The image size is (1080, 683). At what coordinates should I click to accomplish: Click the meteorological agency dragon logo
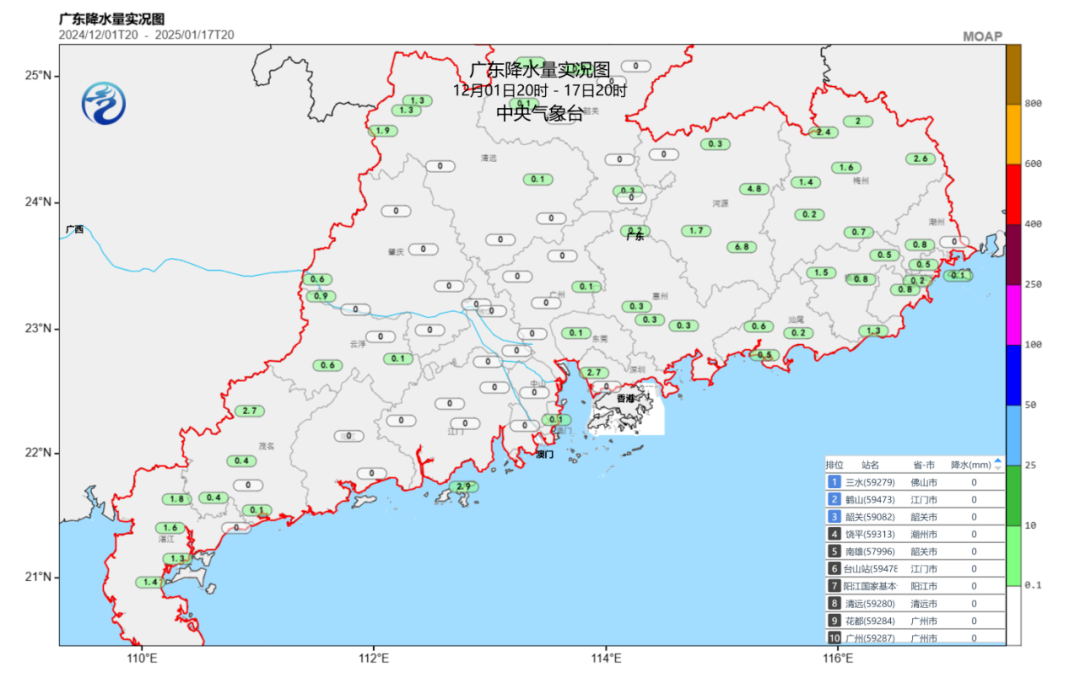click(105, 104)
